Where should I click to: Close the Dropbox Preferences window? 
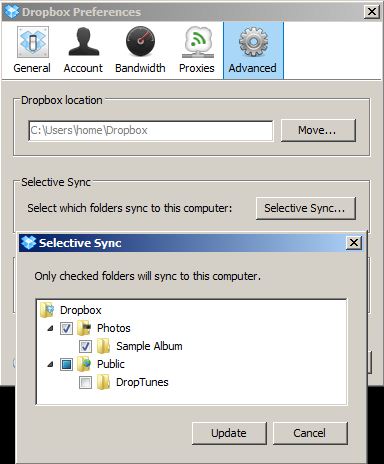click(x=372, y=12)
